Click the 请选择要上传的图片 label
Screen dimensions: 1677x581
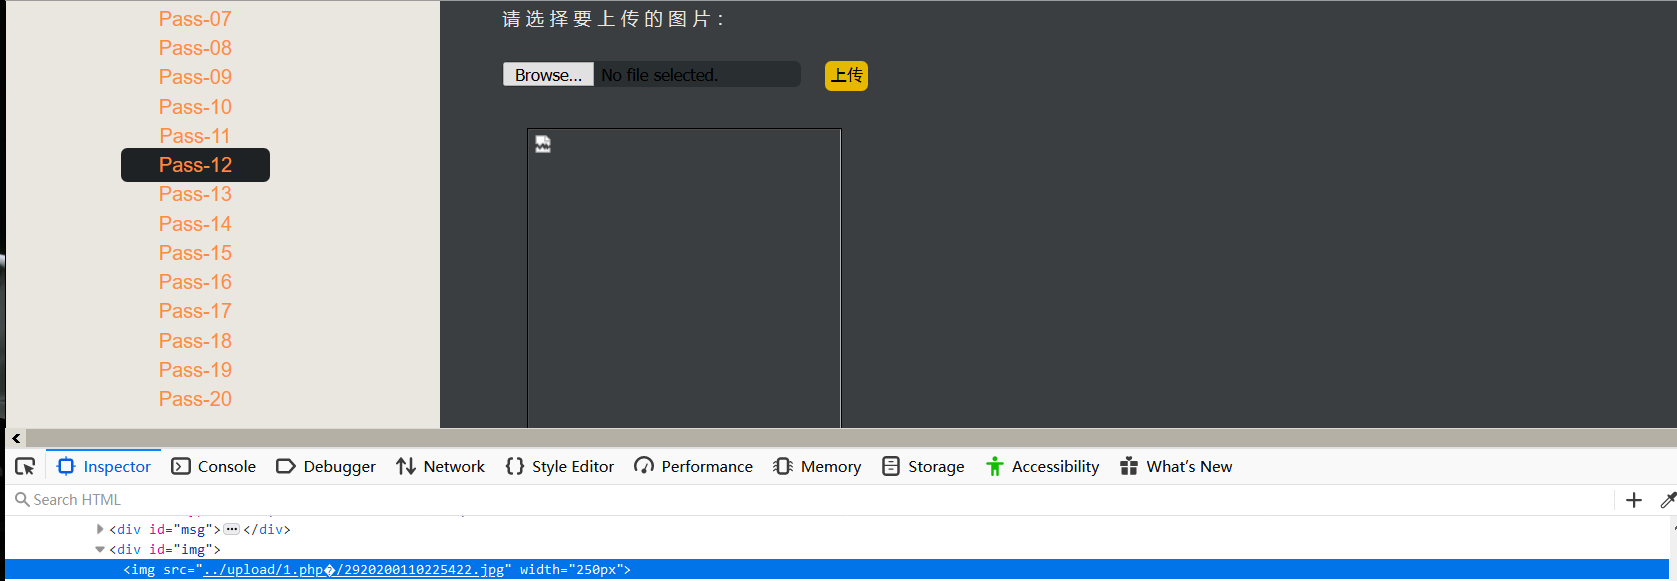pos(612,19)
